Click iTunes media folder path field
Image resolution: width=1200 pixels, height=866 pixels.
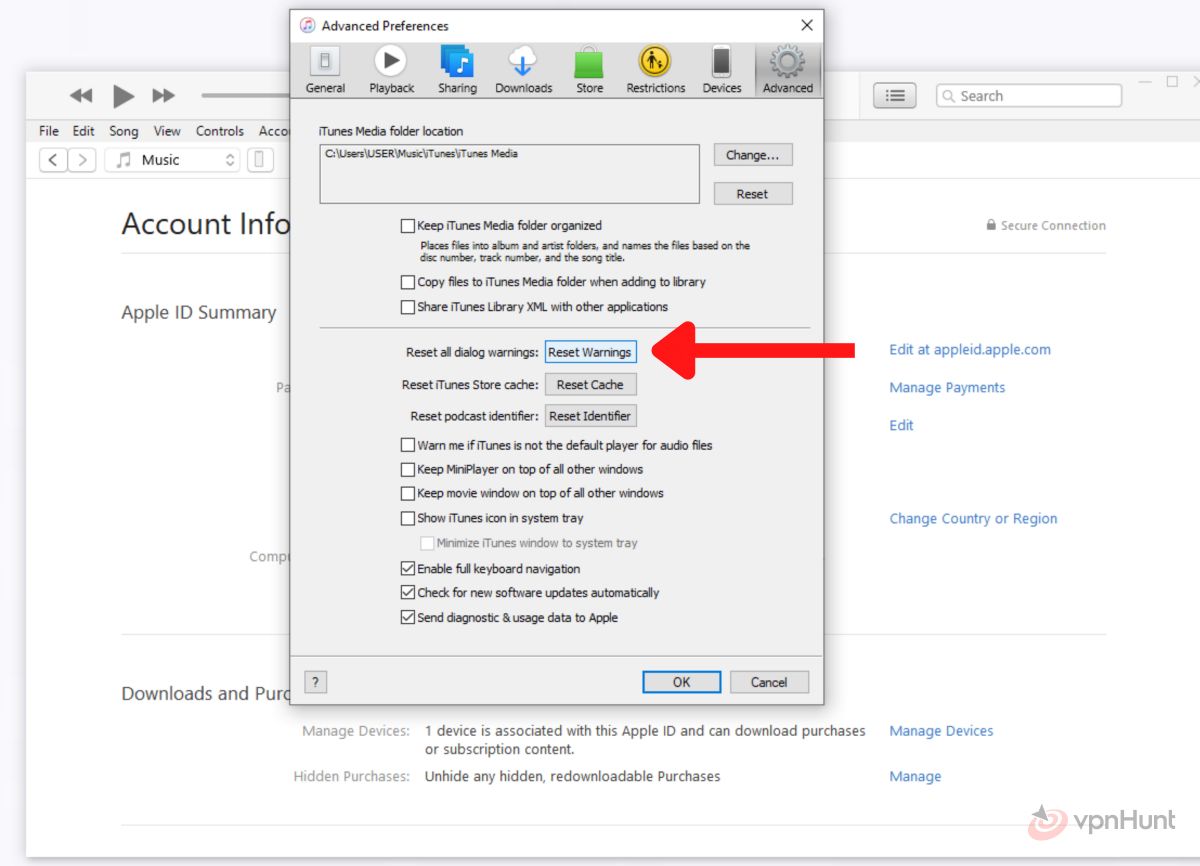(509, 174)
